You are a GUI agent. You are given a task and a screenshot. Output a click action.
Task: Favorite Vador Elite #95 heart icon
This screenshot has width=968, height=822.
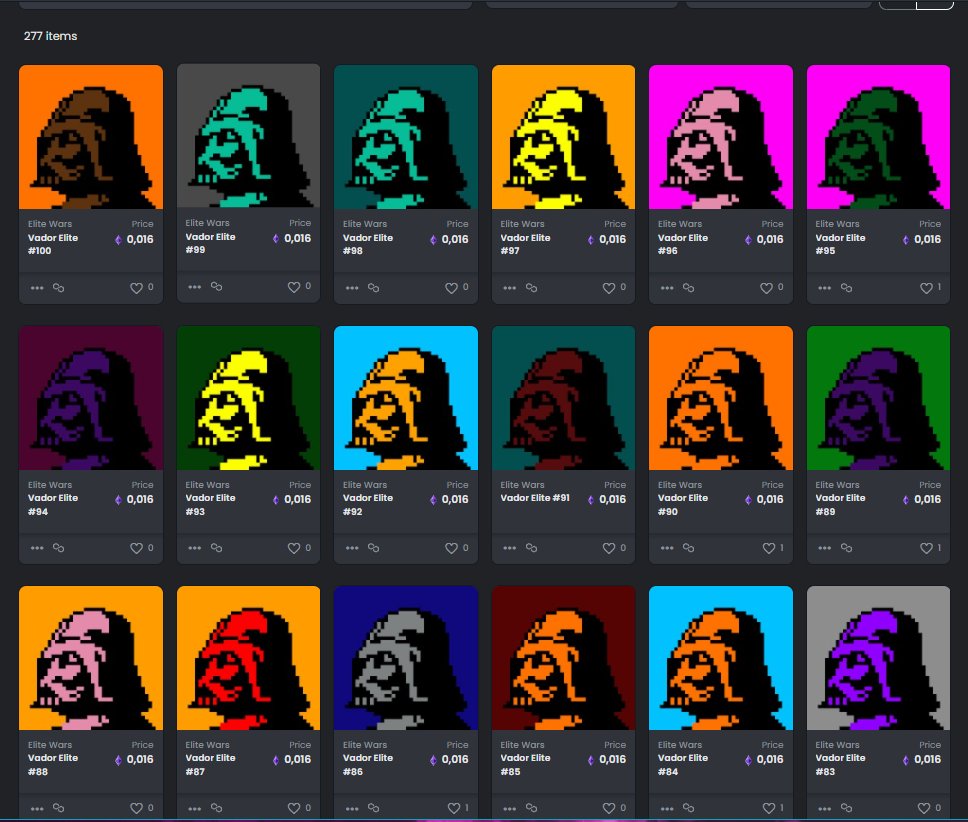tap(926, 288)
